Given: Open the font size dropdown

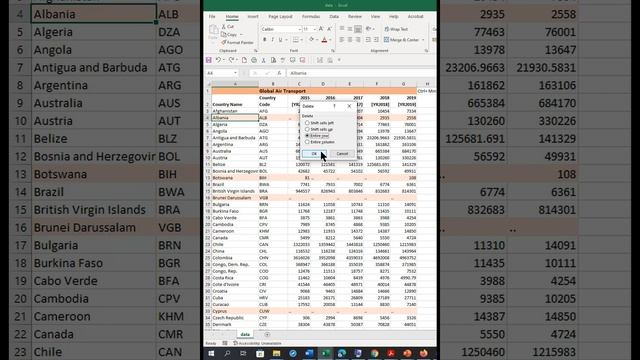Looking at the screenshot, I should pos(315,29).
